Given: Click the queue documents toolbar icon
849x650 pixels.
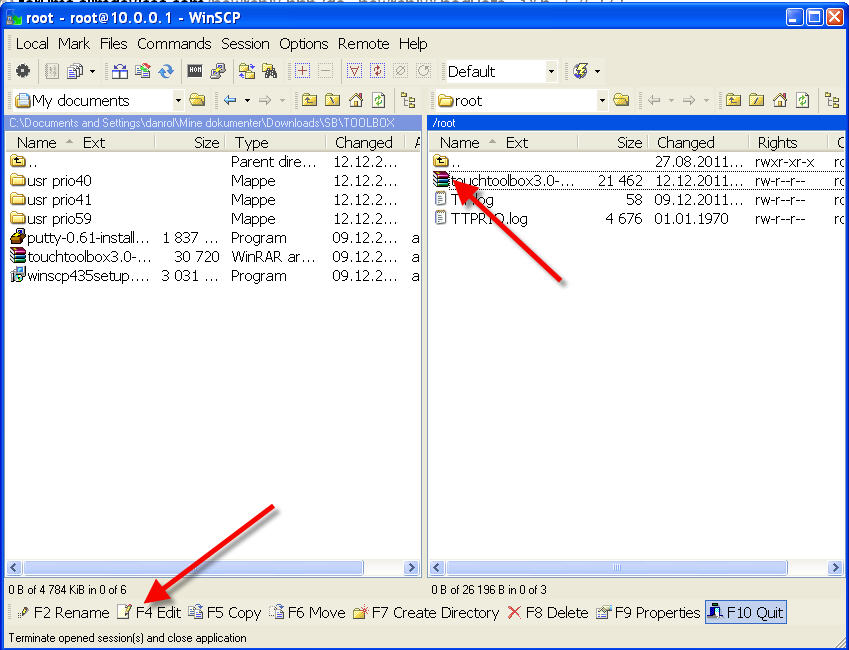Looking at the screenshot, I should (75, 71).
